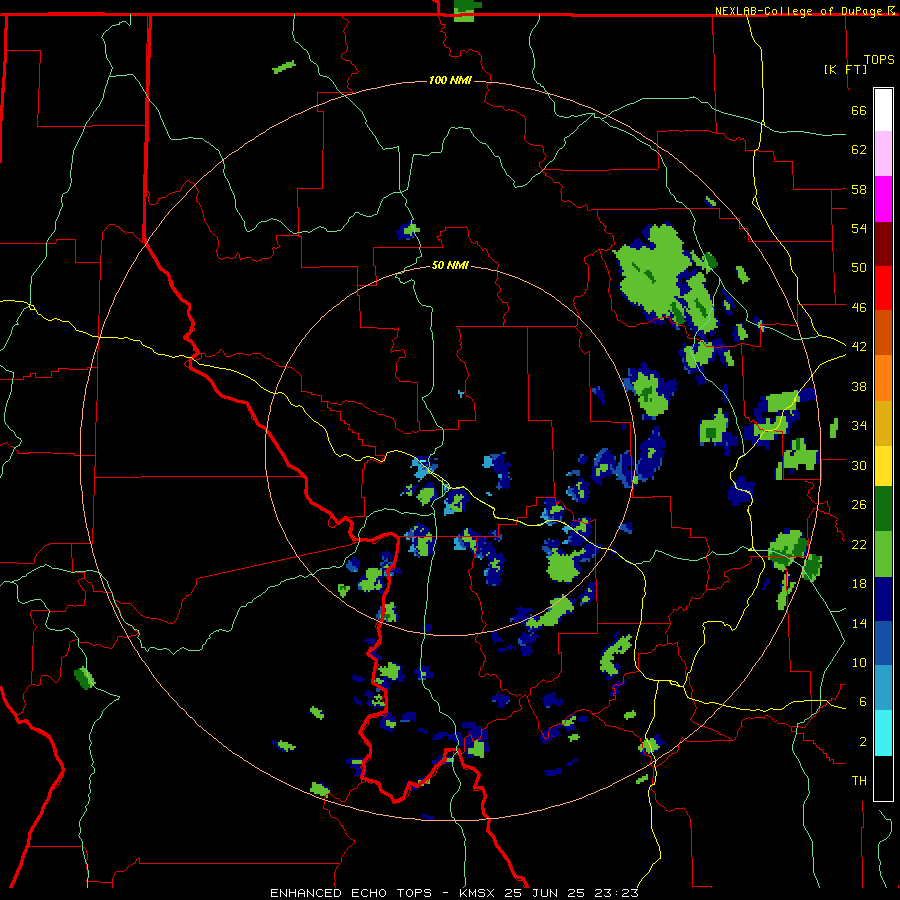Viewport: 900px width, 900px height.
Task: Click the legend value "34"
Action: pyautogui.click(x=859, y=426)
